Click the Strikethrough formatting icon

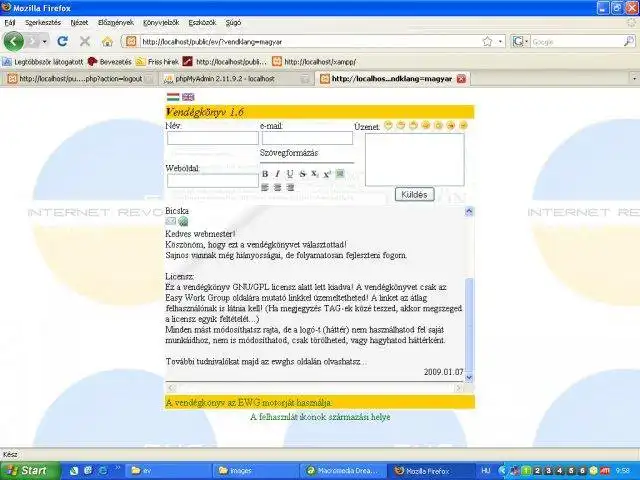(x=302, y=174)
